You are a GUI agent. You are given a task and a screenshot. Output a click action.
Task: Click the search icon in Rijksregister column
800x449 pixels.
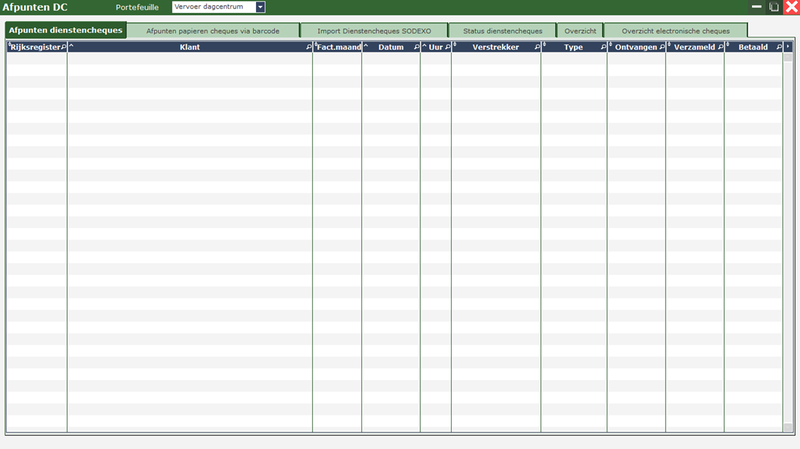point(64,47)
